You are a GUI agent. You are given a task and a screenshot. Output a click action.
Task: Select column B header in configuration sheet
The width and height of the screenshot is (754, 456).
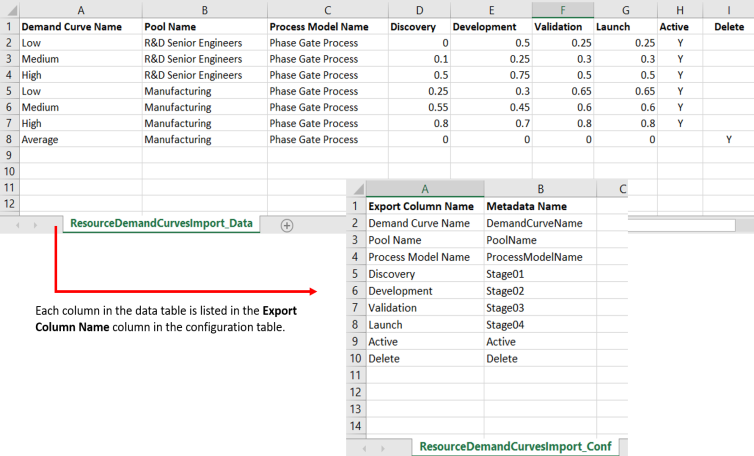tap(540, 189)
